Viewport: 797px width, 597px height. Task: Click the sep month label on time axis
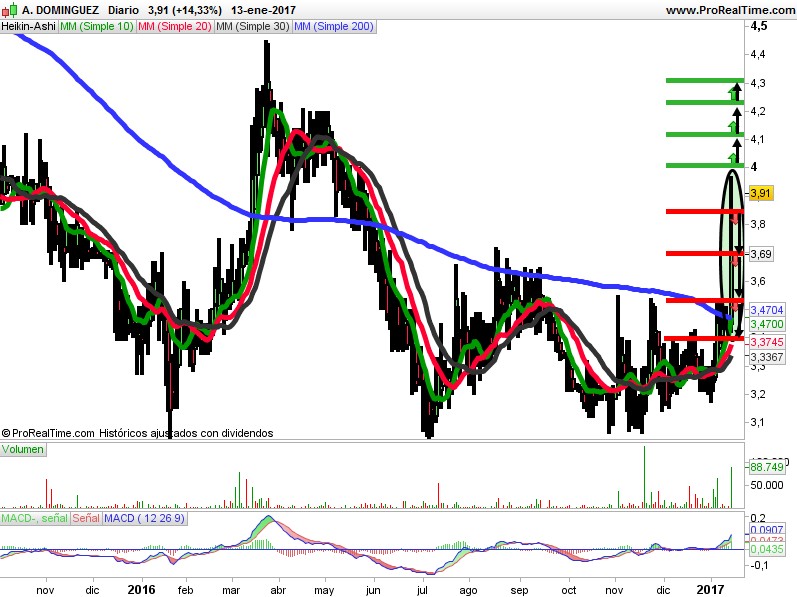[519, 590]
